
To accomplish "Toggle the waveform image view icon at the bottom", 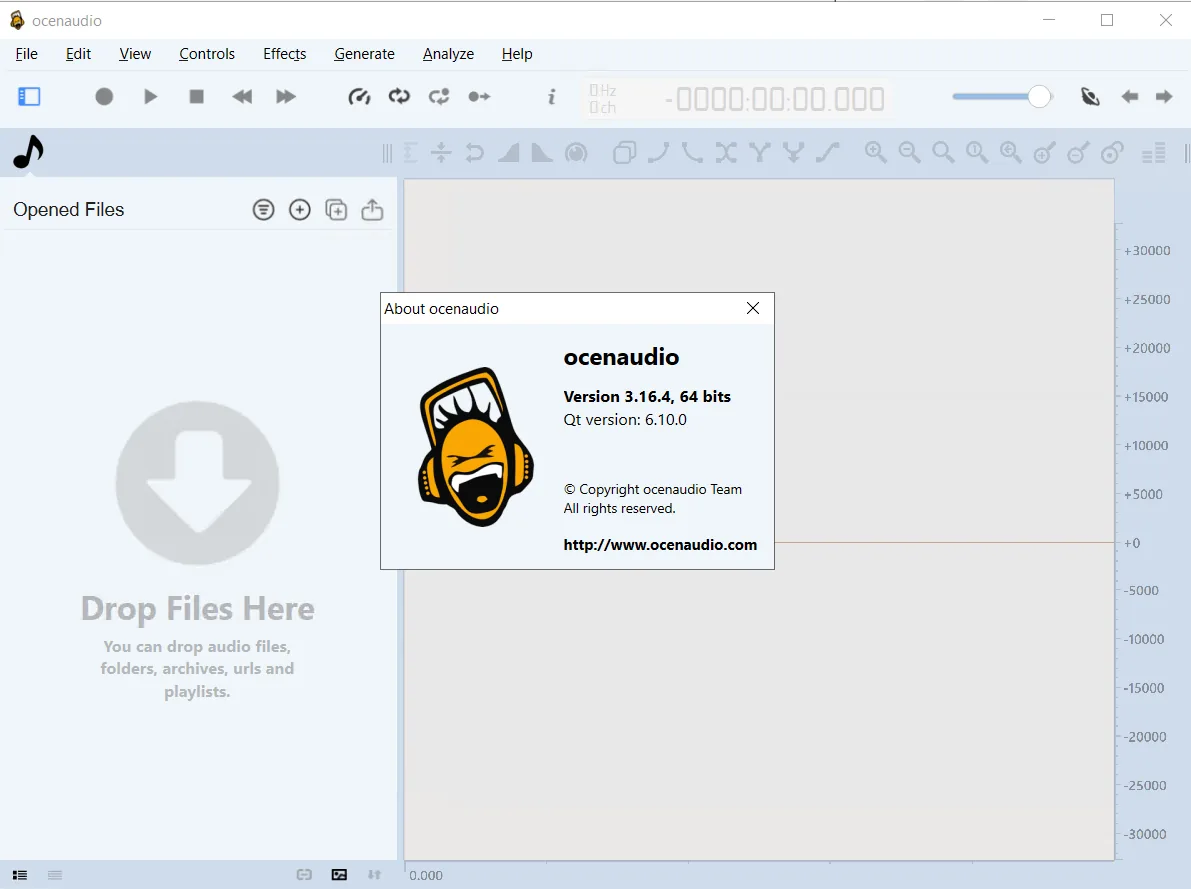I will click(x=340, y=875).
